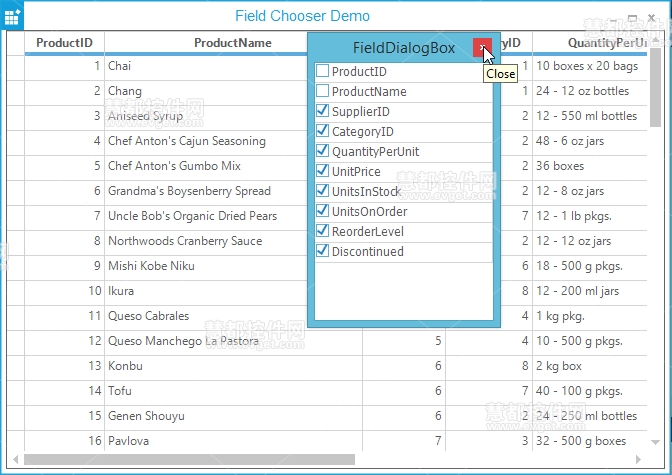672x475 pixels.
Task: Click the vertical scrollbar down arrow
Action: coord(655,442)
